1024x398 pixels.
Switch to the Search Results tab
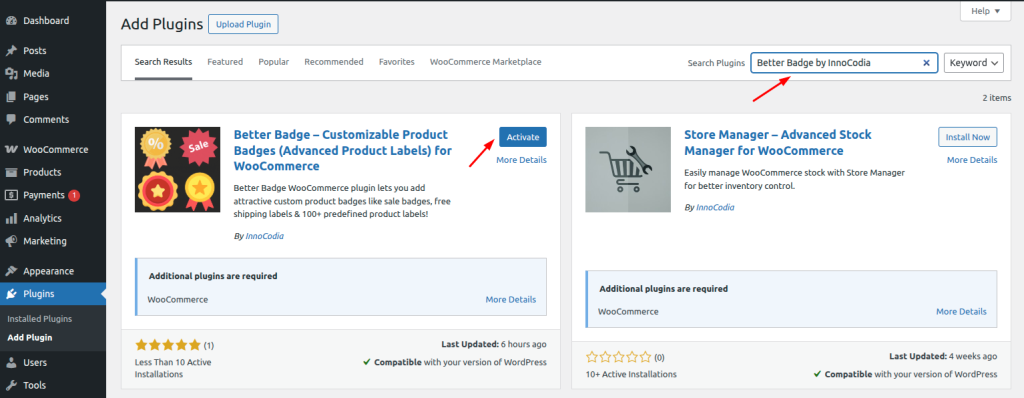(163, 62)
